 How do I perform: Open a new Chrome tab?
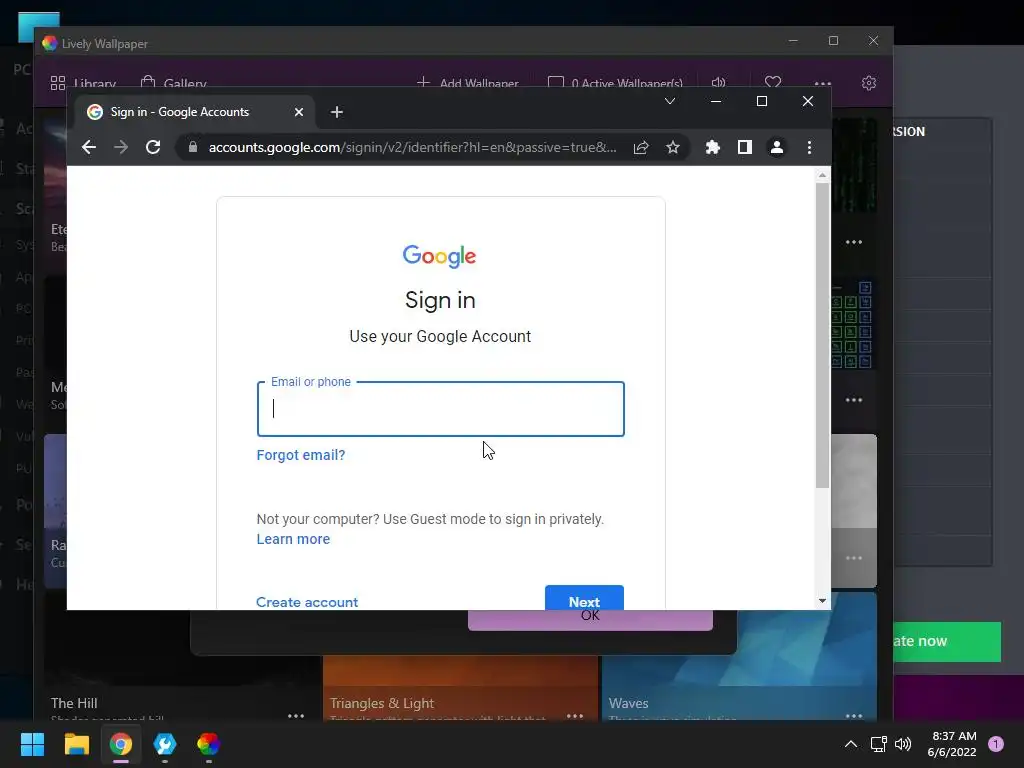(x=337, y=112)
